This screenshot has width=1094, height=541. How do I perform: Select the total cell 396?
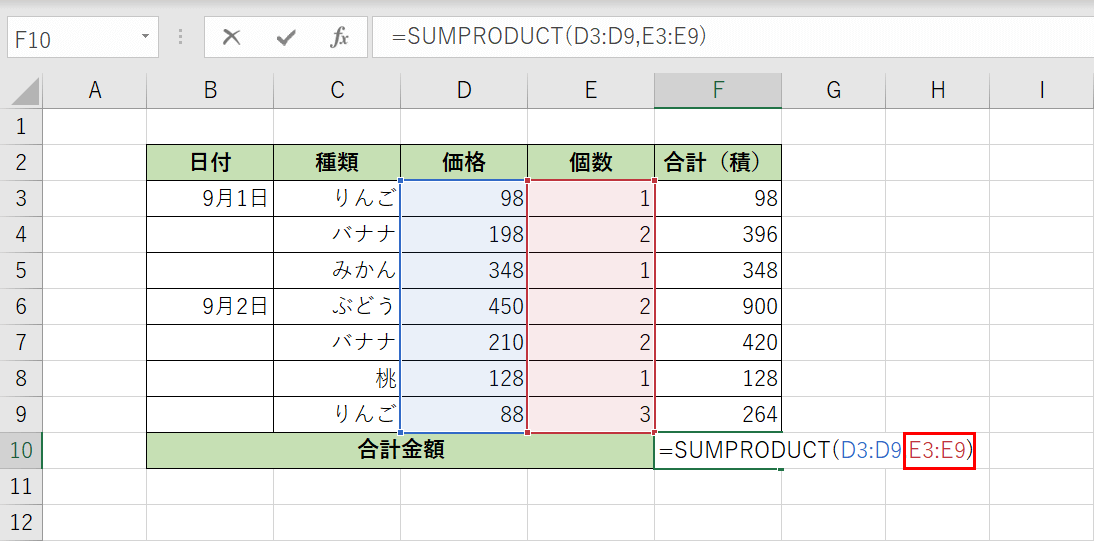point(718,235)
